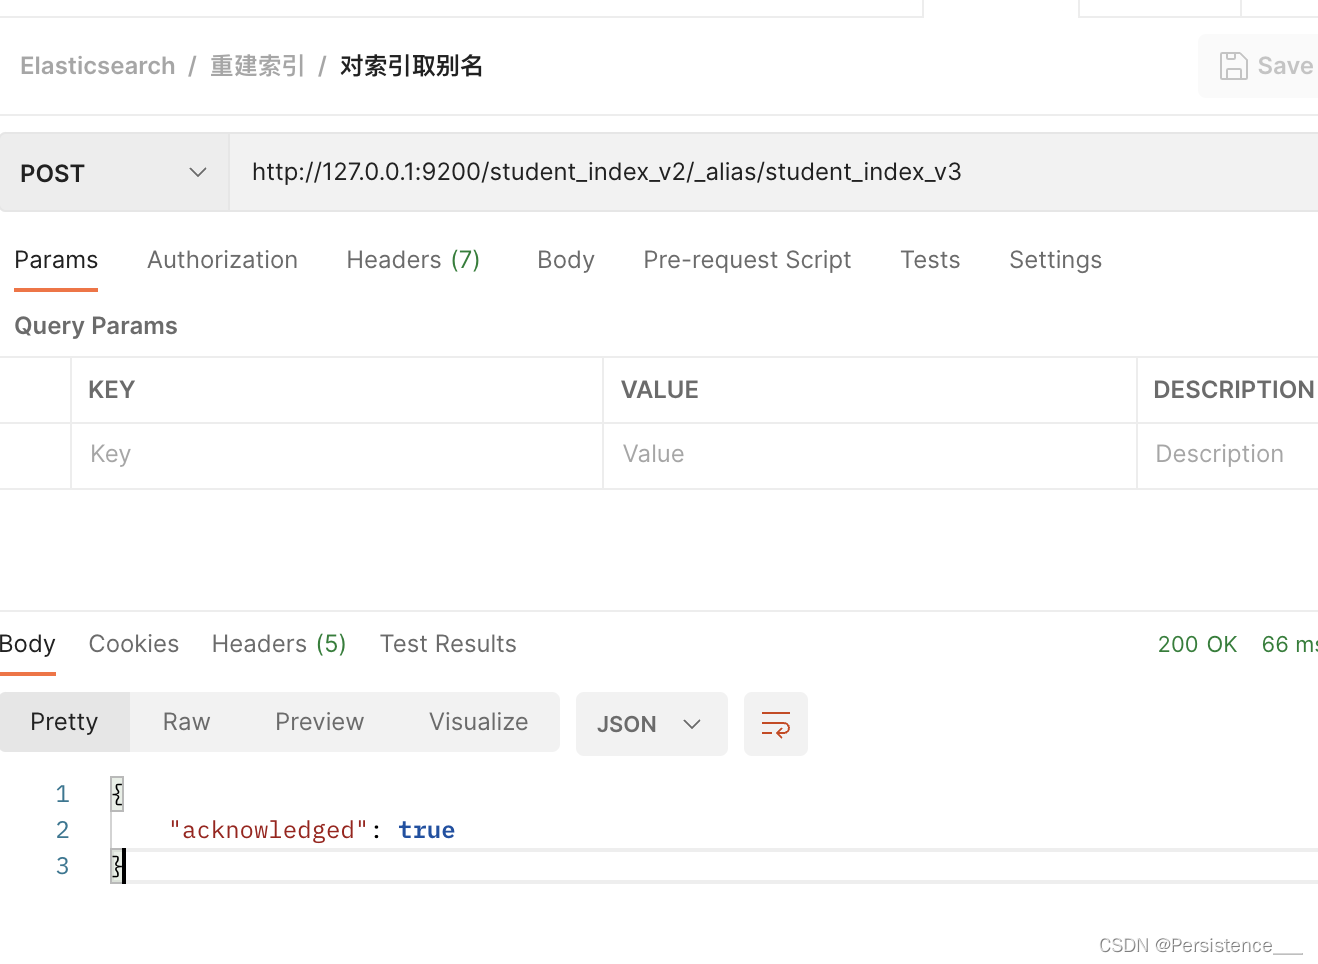Toggle the line wrap icon in response
The image size is (1318, 964).
pos(776,724)
